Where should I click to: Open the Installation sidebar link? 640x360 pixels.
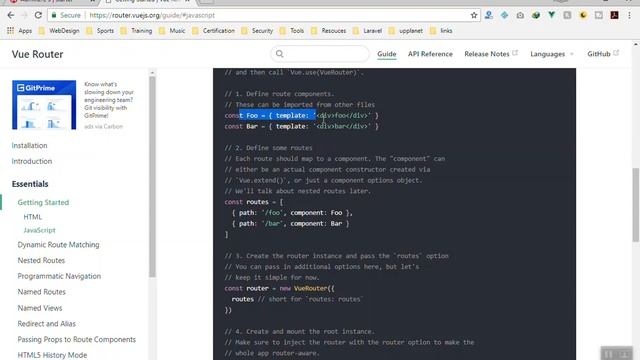coord(29,145)
